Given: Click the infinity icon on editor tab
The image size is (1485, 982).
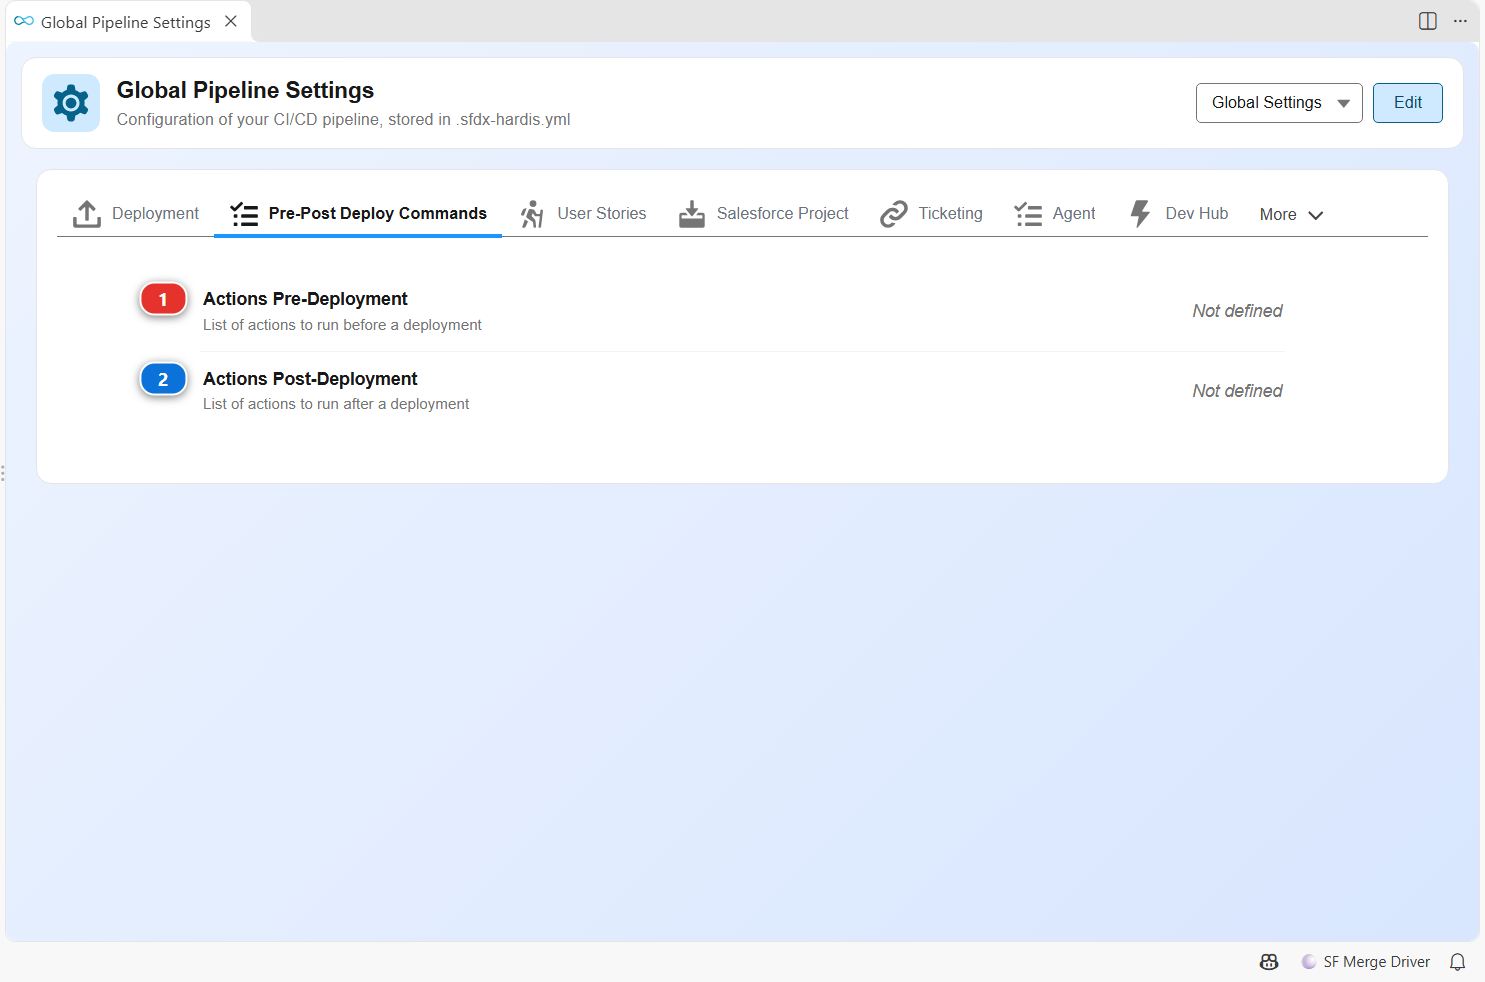Looking at the screenshot, I should click(x=24, y=21).
